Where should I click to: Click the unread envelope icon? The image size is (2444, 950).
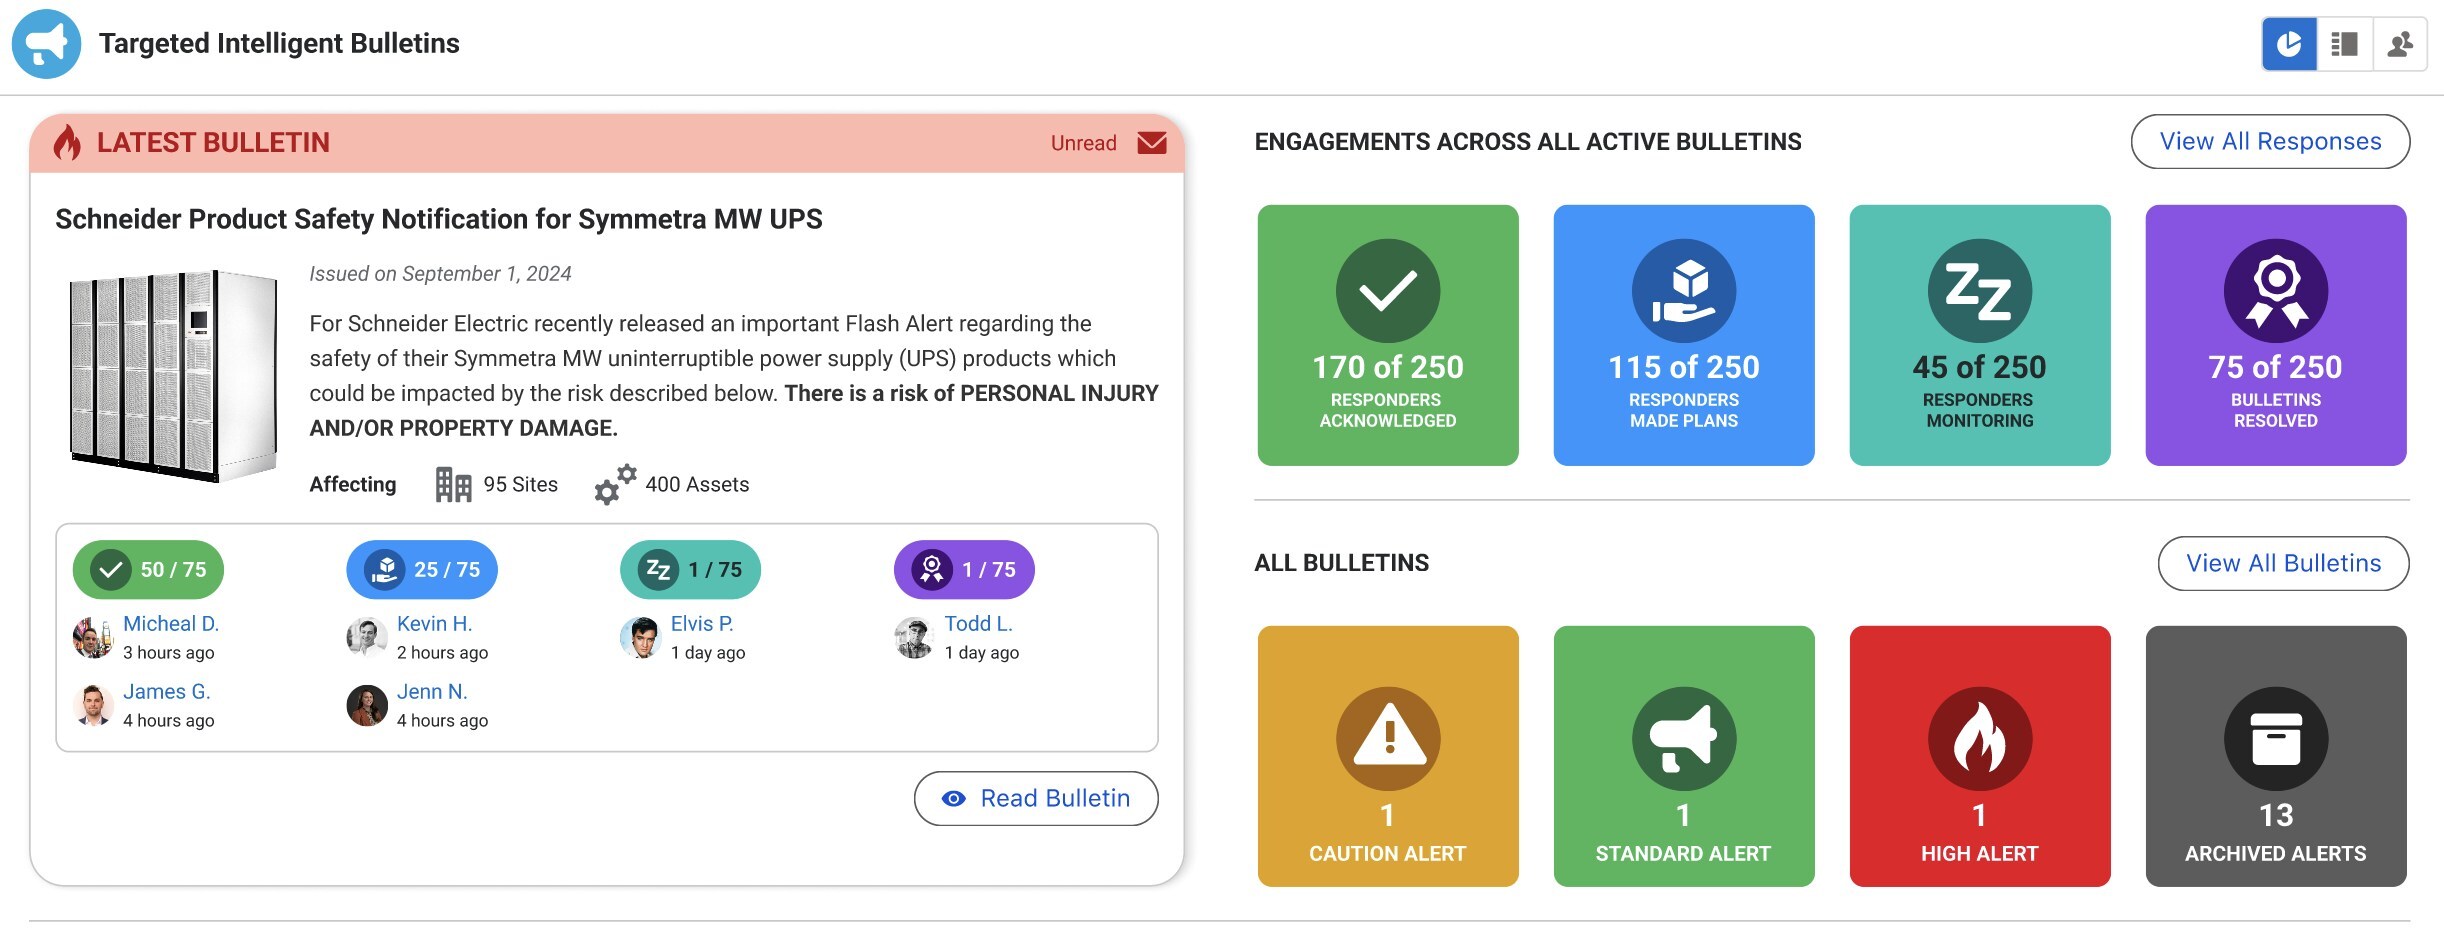pyautogui.click(x=1151, y=143)
